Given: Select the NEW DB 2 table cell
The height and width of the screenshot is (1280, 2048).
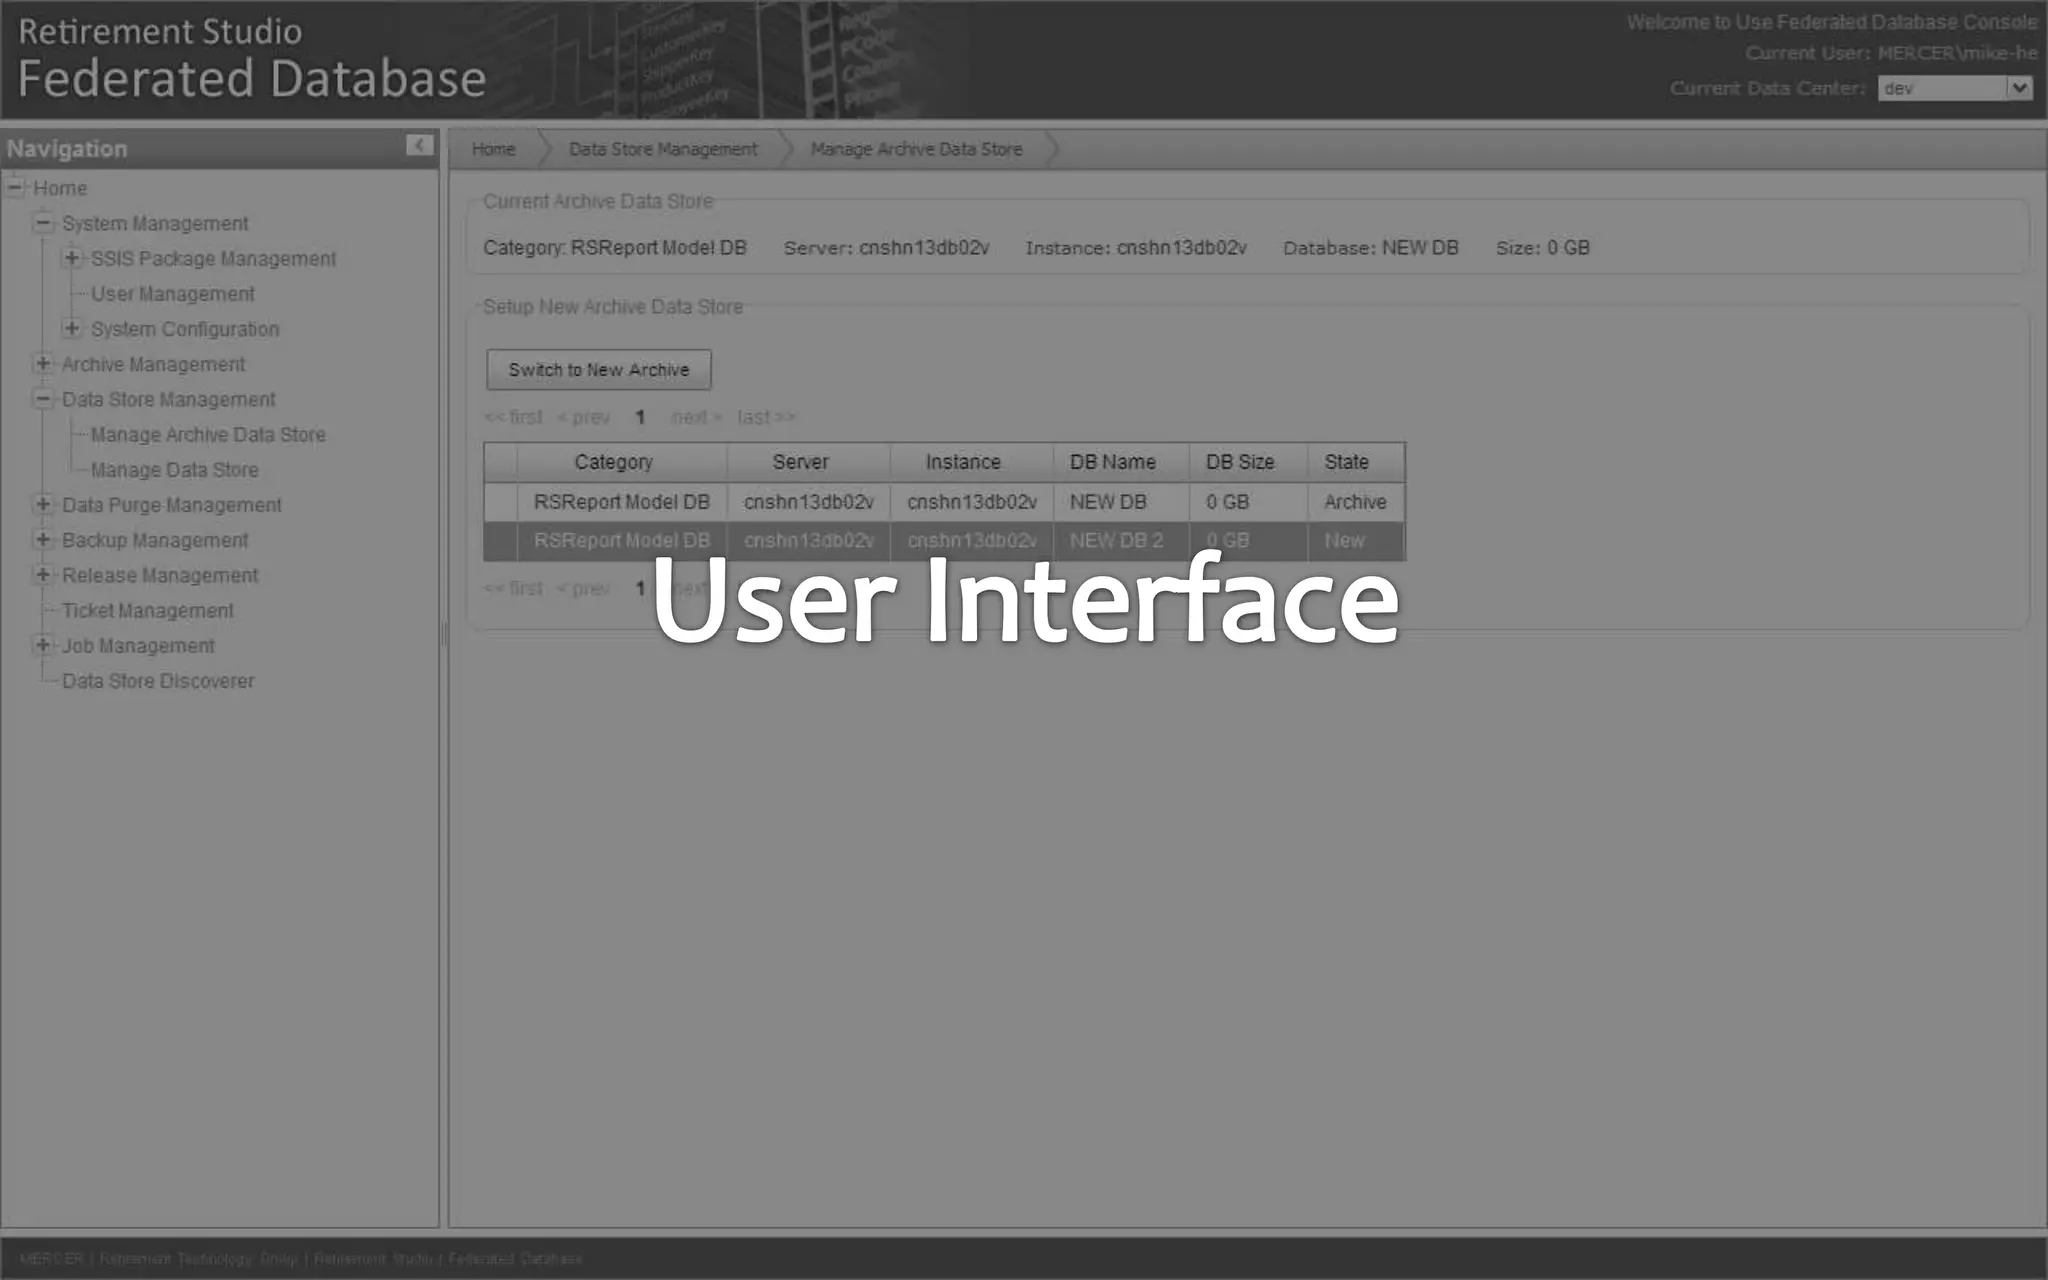Looking at the screenshot, I should pyautogui.click(x=1121, y=541).
